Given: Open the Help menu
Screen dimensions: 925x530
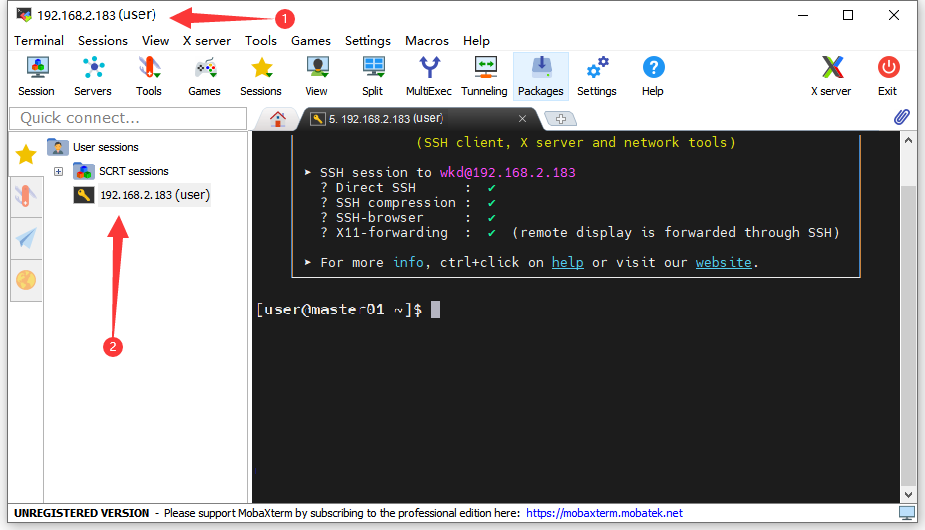Looking at the screenshot, I should 476,41.
